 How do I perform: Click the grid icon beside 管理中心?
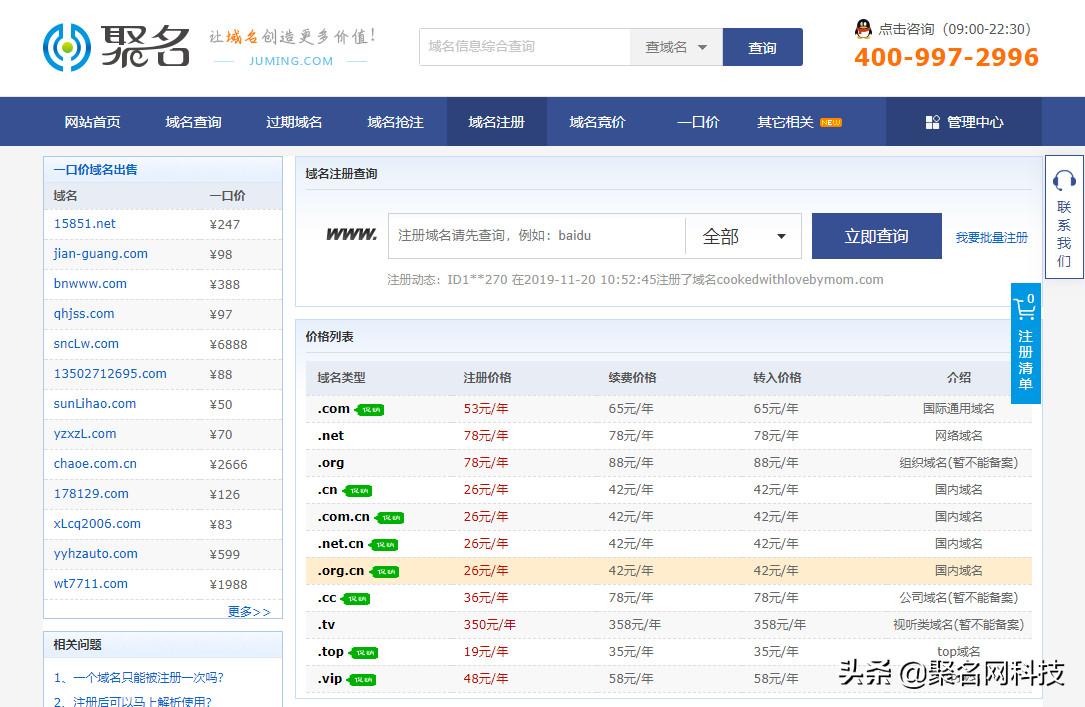point(932,122)
